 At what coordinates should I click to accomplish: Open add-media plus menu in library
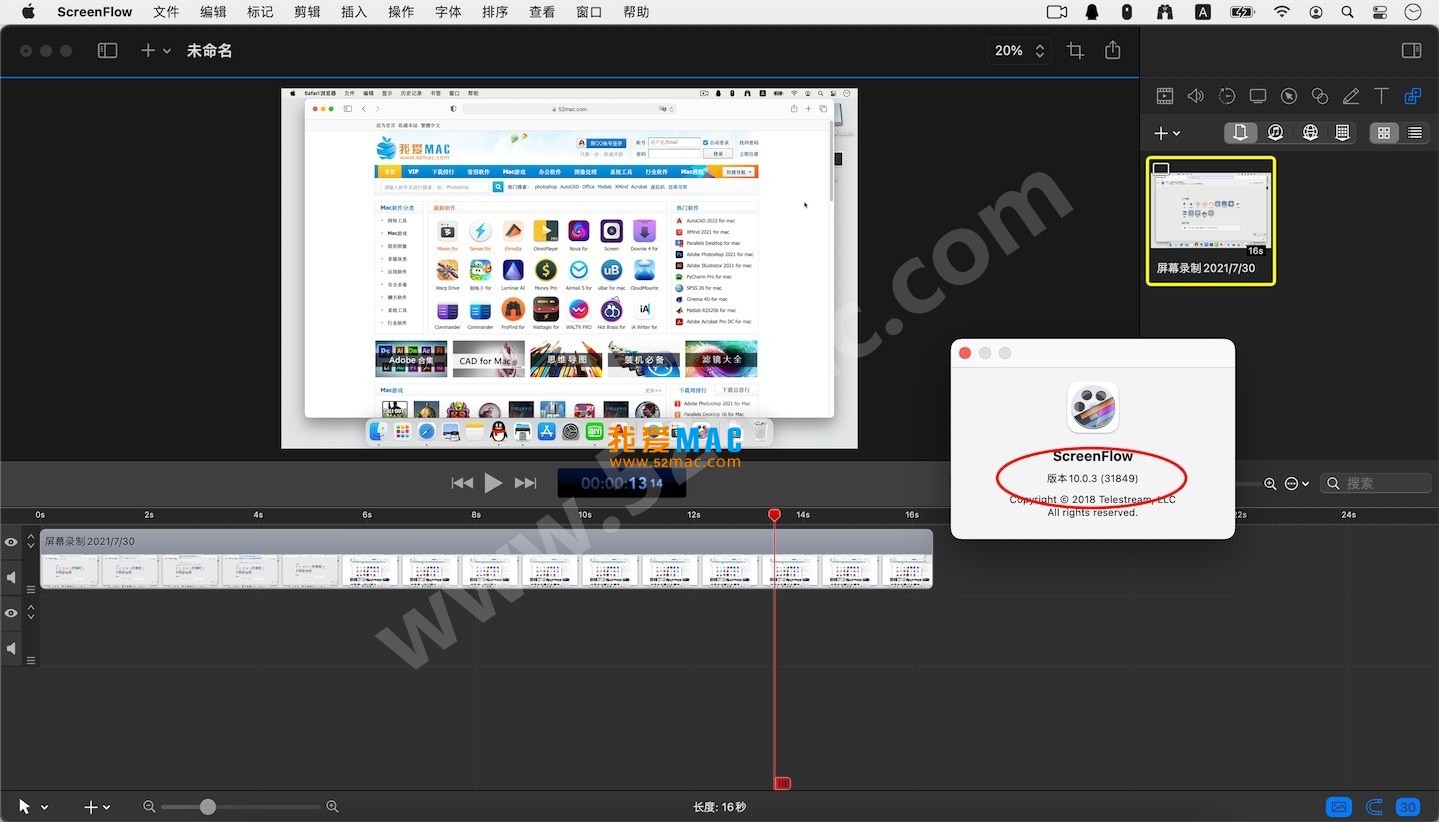pos(1167,133)
